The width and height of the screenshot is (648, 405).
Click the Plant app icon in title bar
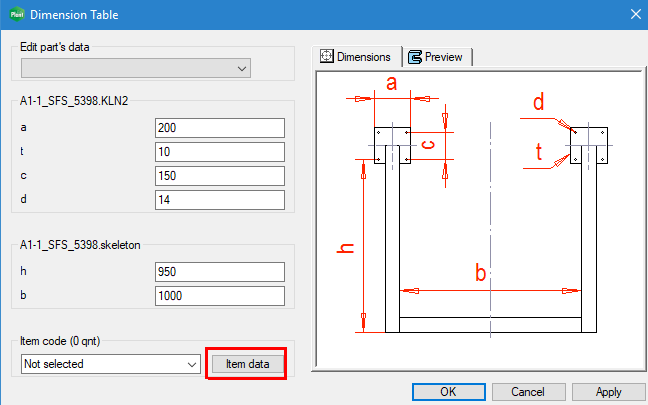pyautogui.click(x=15, y=14)
